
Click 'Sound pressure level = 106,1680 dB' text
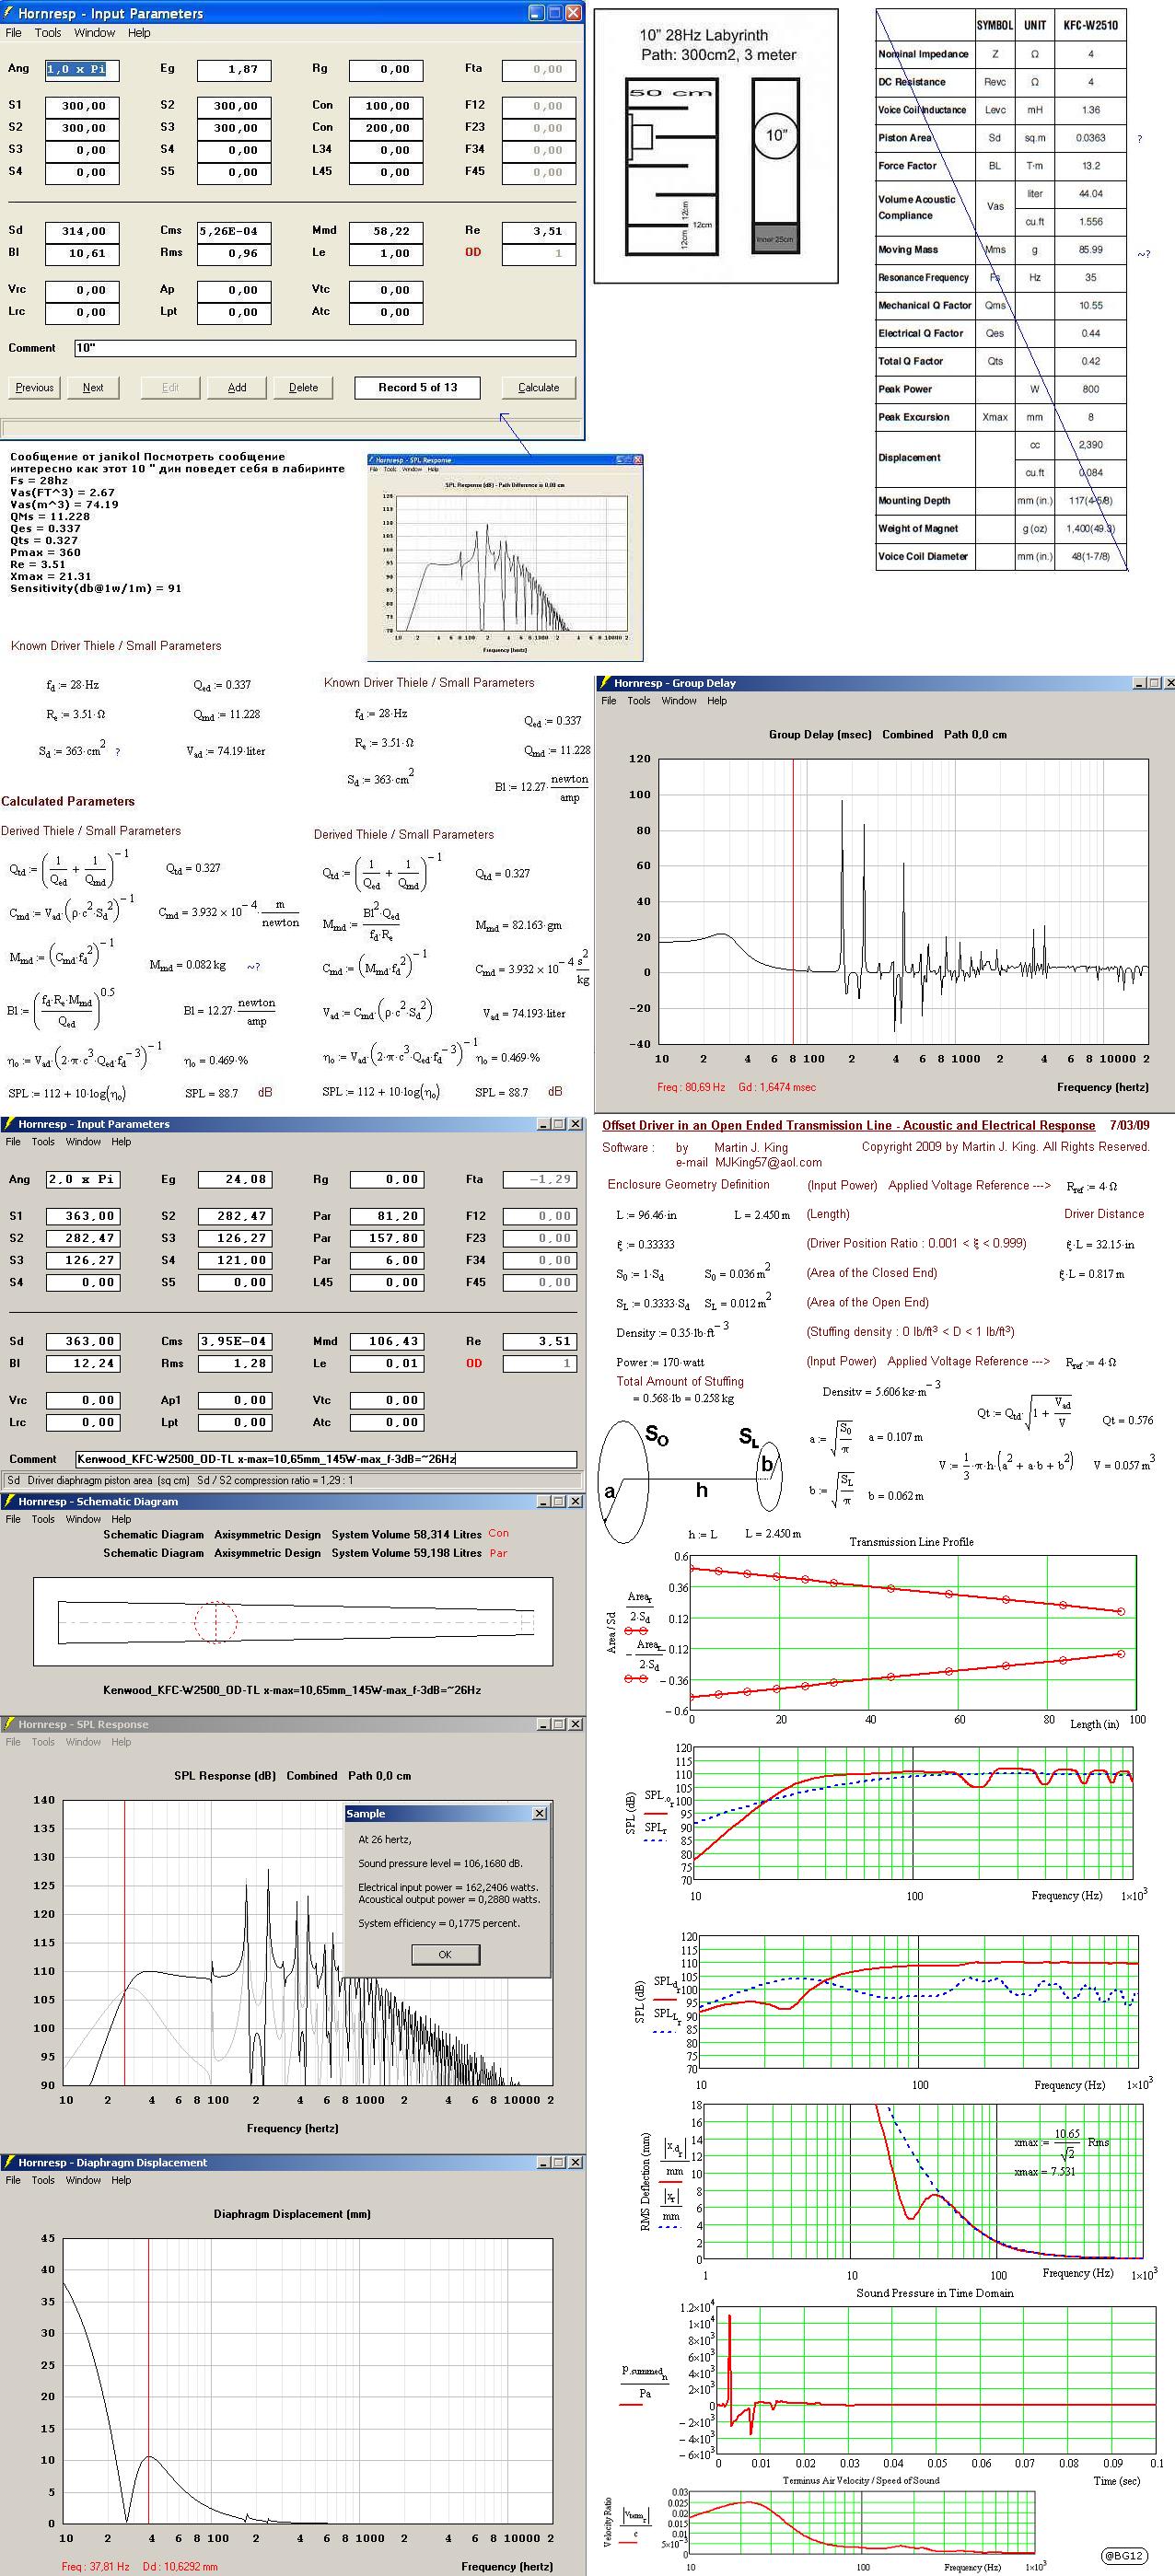(x=441, y=1863)
